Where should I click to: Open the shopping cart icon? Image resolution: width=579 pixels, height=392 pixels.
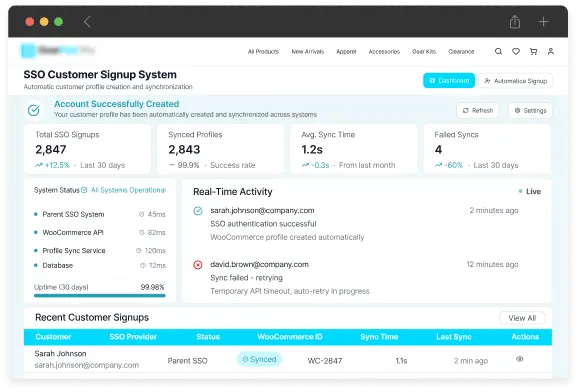pyautogui.click(x=533, y=51)
